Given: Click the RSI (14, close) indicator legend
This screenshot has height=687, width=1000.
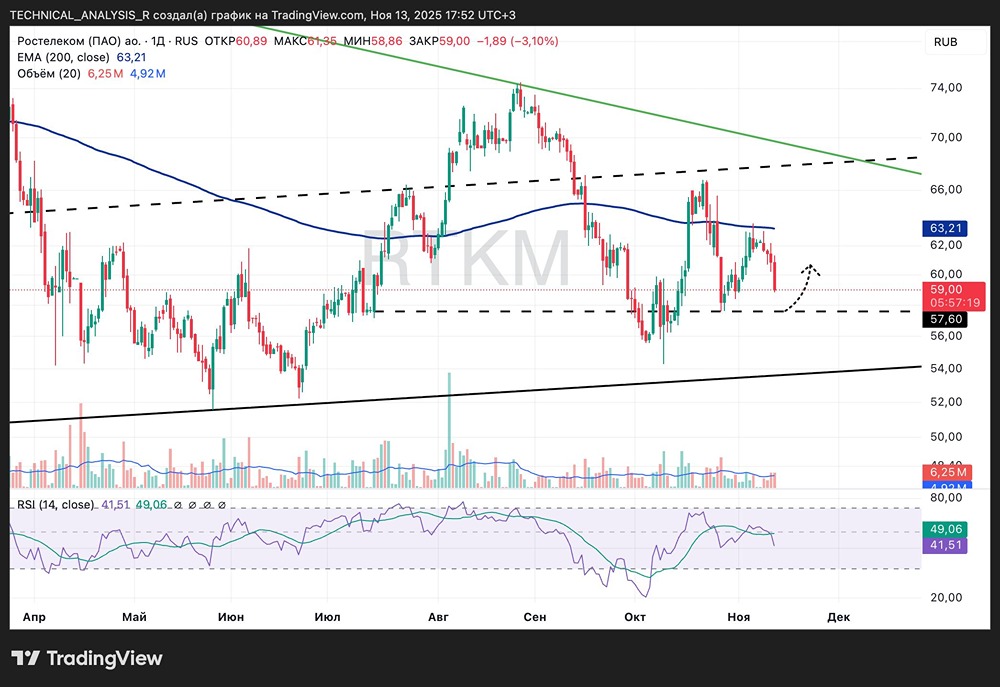Looking at the screenshot, I should pos(55,505).
